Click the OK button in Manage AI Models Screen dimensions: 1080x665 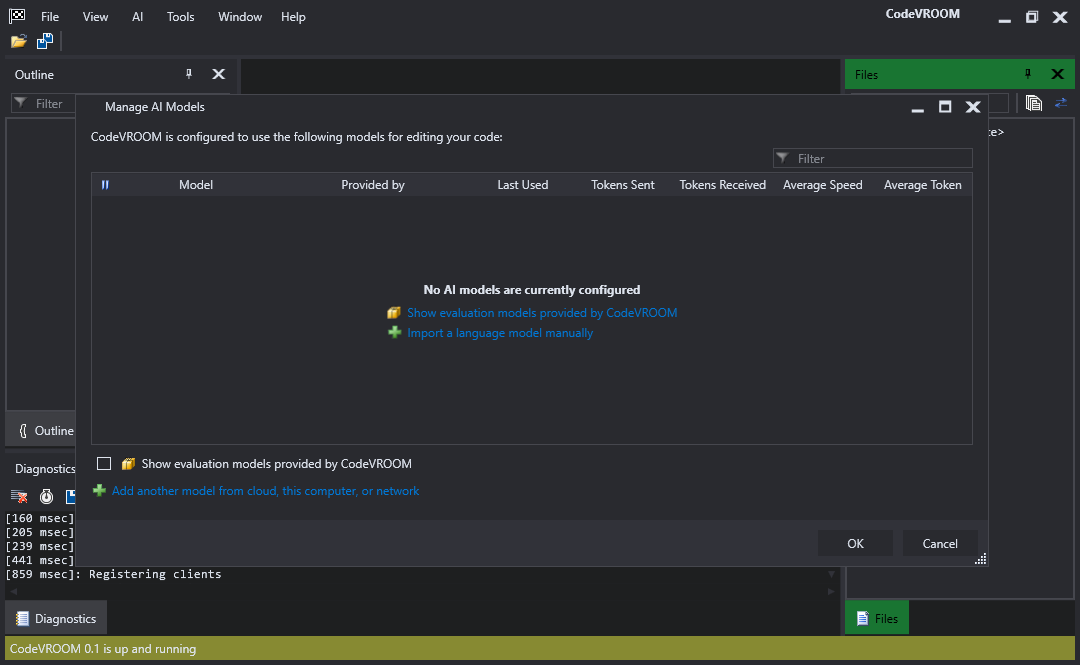click(855, 544)
